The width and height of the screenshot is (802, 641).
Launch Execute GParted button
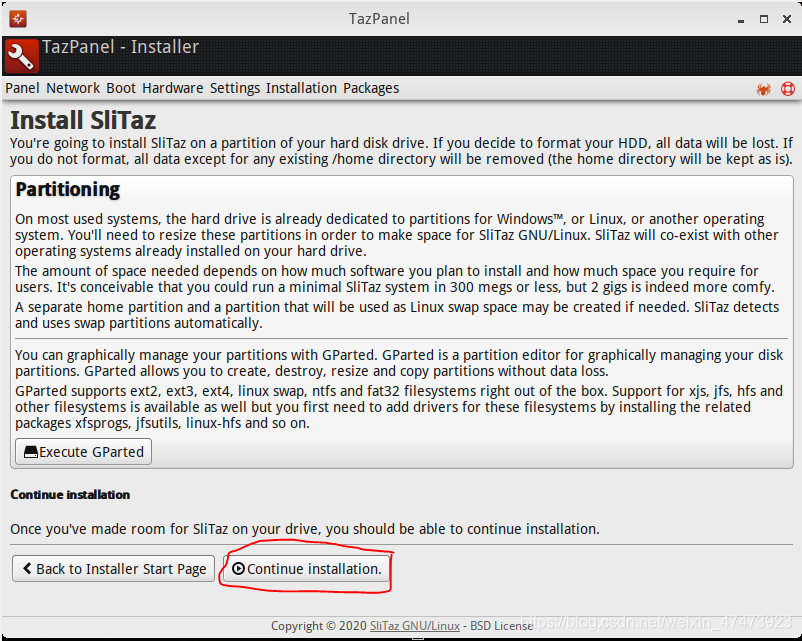[83, 452]
